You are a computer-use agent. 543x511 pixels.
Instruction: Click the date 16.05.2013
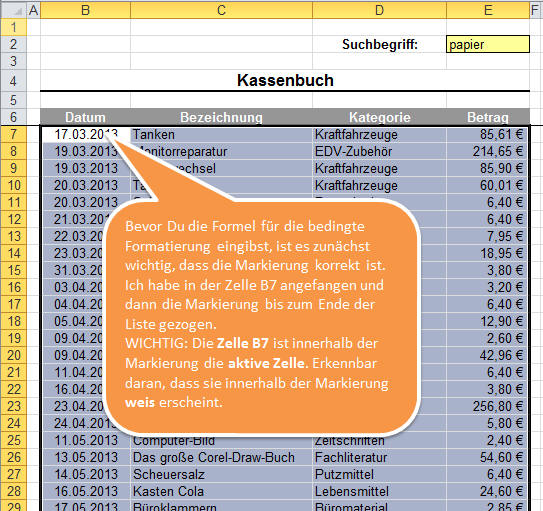point(85,491)
